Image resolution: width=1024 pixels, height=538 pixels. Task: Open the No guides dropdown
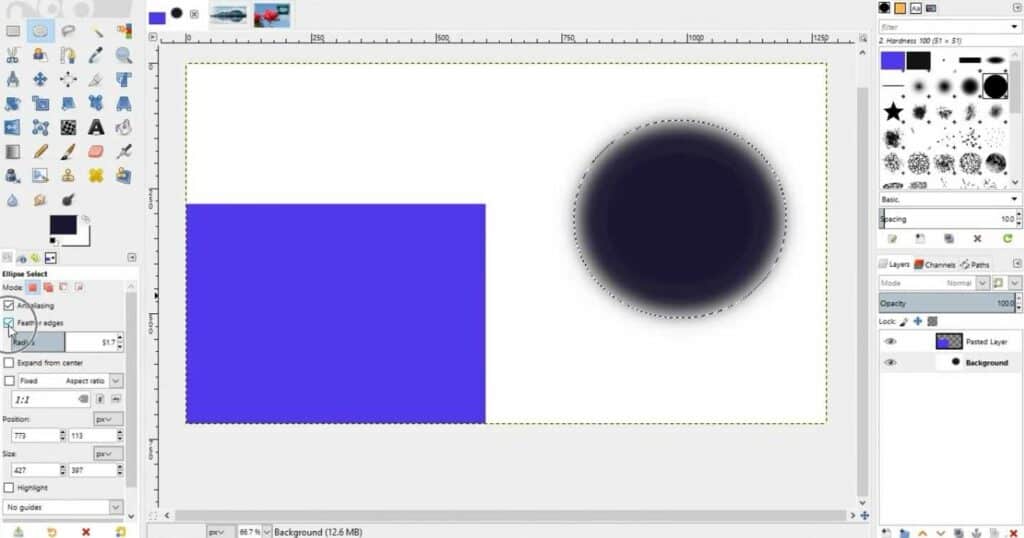[63, 507]
